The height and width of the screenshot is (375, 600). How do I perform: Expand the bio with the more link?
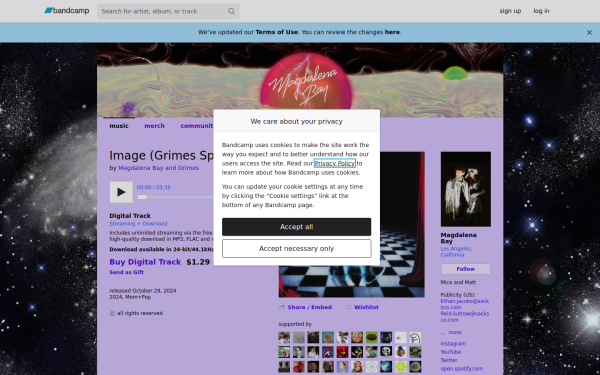tap(455, 333)
